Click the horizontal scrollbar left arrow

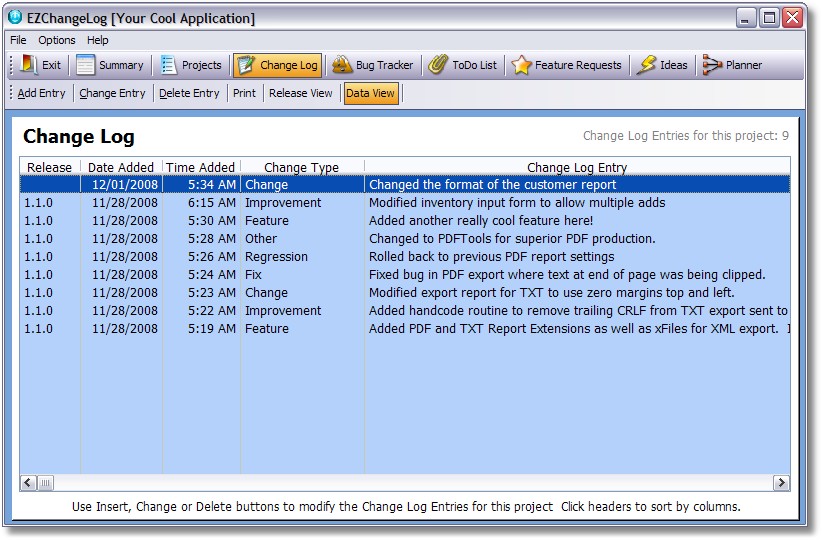(x=28, y=483)
